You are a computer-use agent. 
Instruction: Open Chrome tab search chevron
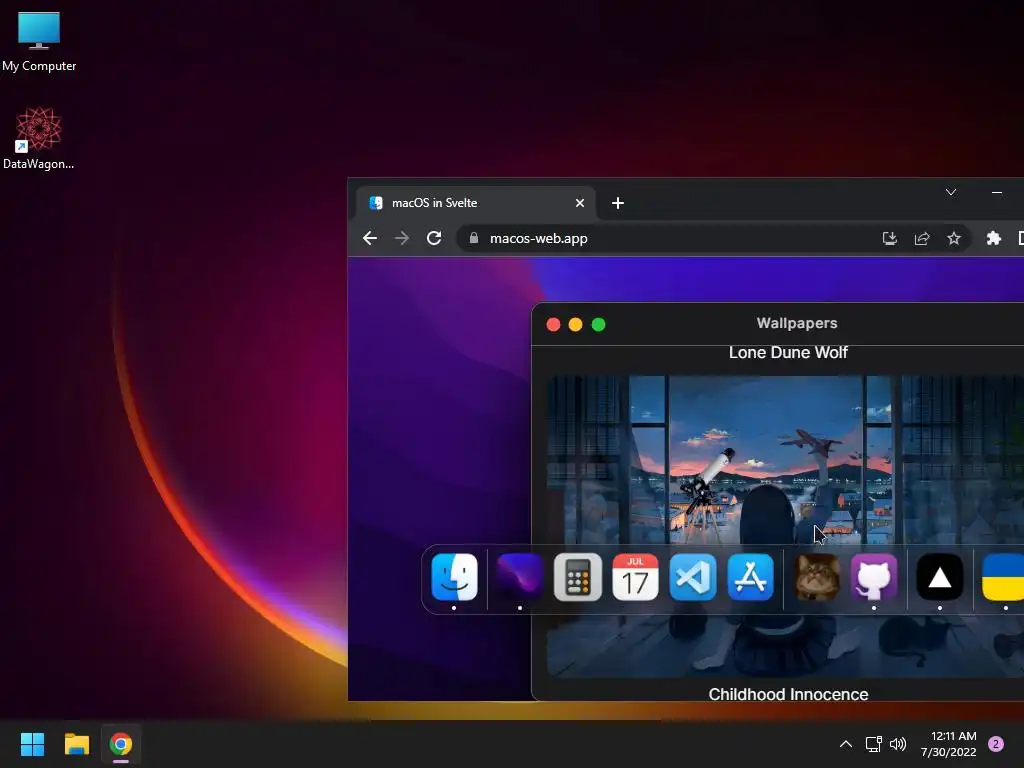pos(951,192)
